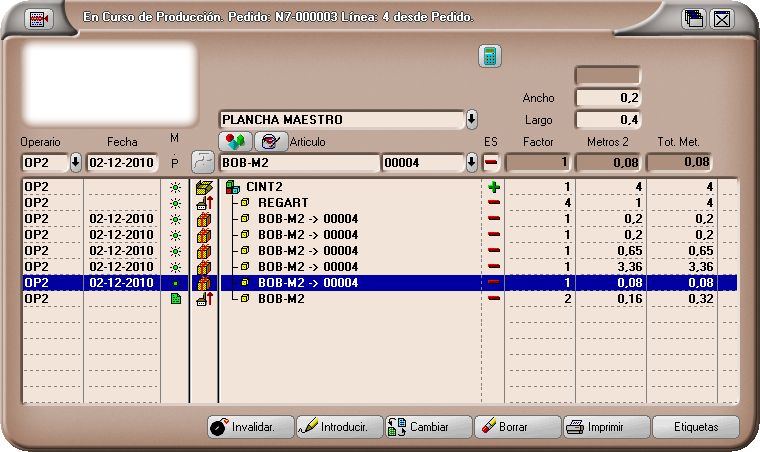Image resolution: width=760 pixels, height=452 pixels.
Task: Open the calculator icon
Action: (x=489, y=56)
